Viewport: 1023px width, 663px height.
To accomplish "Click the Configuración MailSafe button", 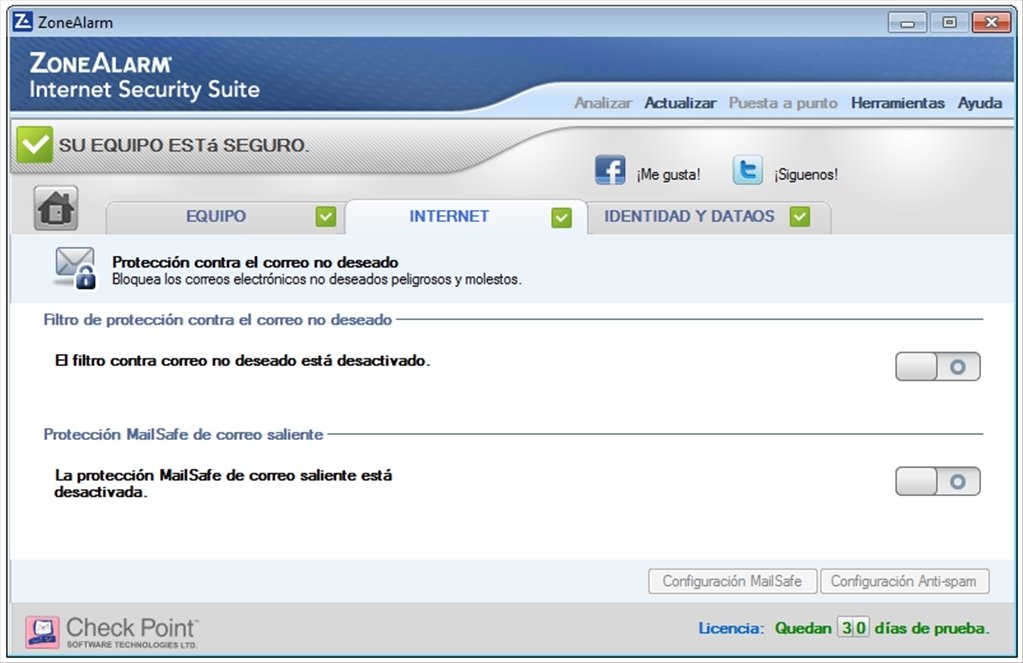I will pyautogui.click(x=732, y=581).
